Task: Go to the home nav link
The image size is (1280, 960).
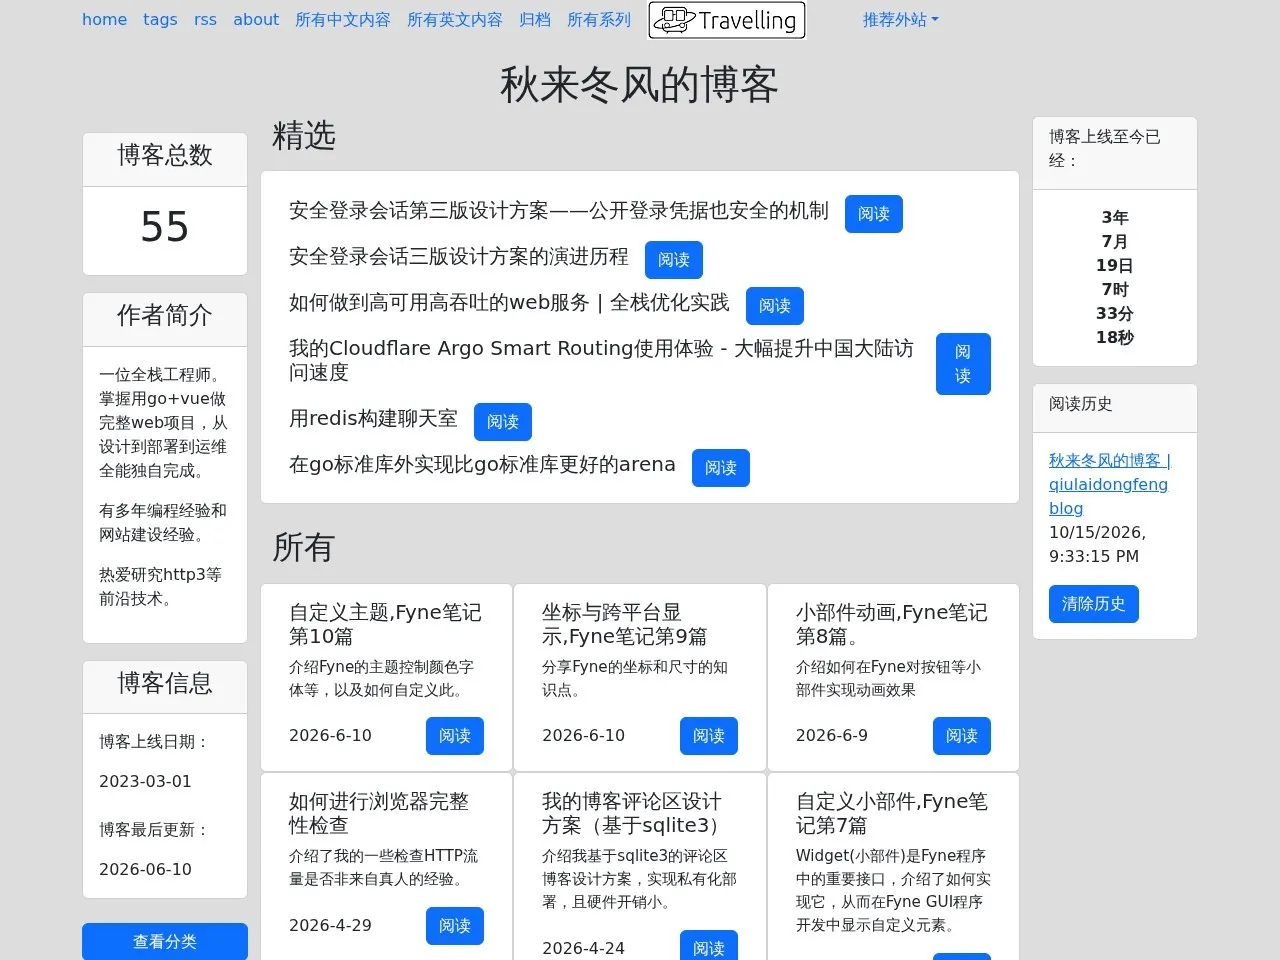Action: tap(104, 20)
